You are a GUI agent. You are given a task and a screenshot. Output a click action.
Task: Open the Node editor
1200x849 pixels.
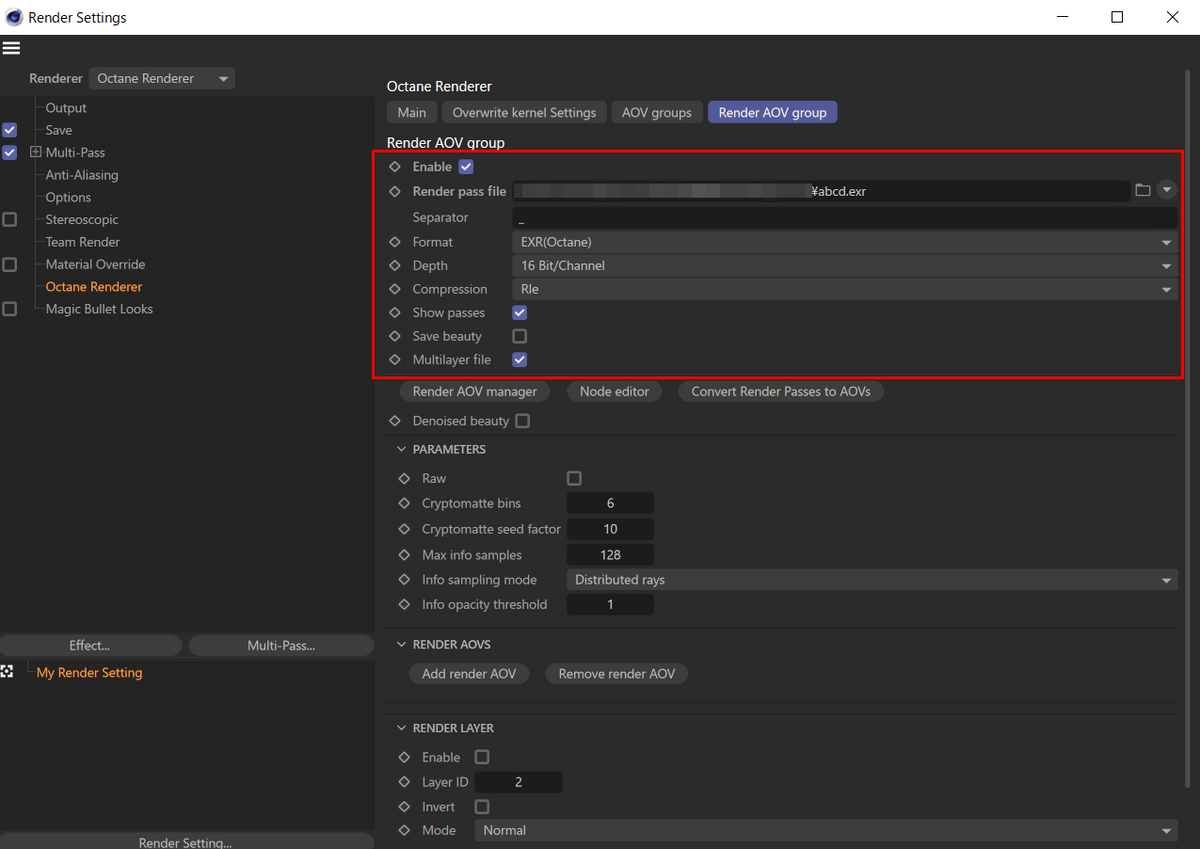point(614,391)
